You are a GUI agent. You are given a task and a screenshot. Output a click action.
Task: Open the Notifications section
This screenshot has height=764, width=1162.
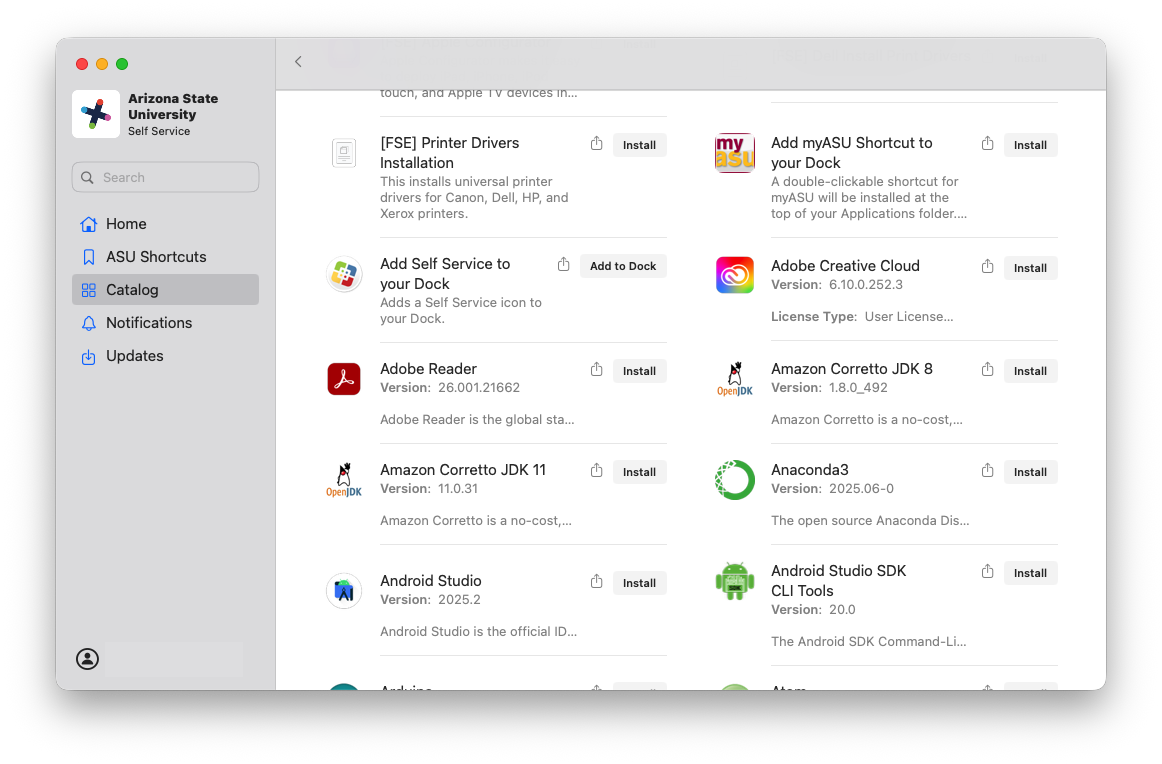(165, 323)
